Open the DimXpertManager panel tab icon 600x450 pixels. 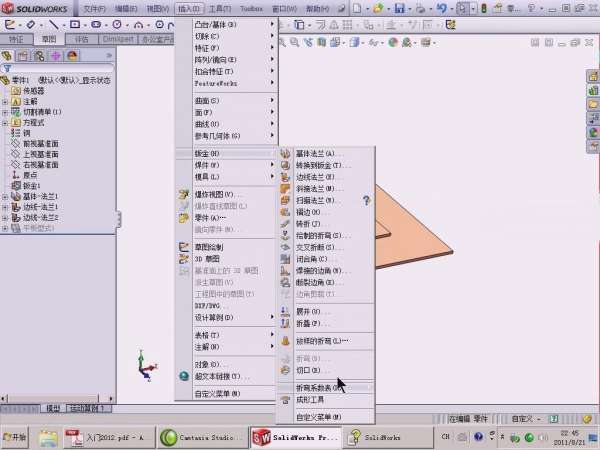(x=55, y=56)
